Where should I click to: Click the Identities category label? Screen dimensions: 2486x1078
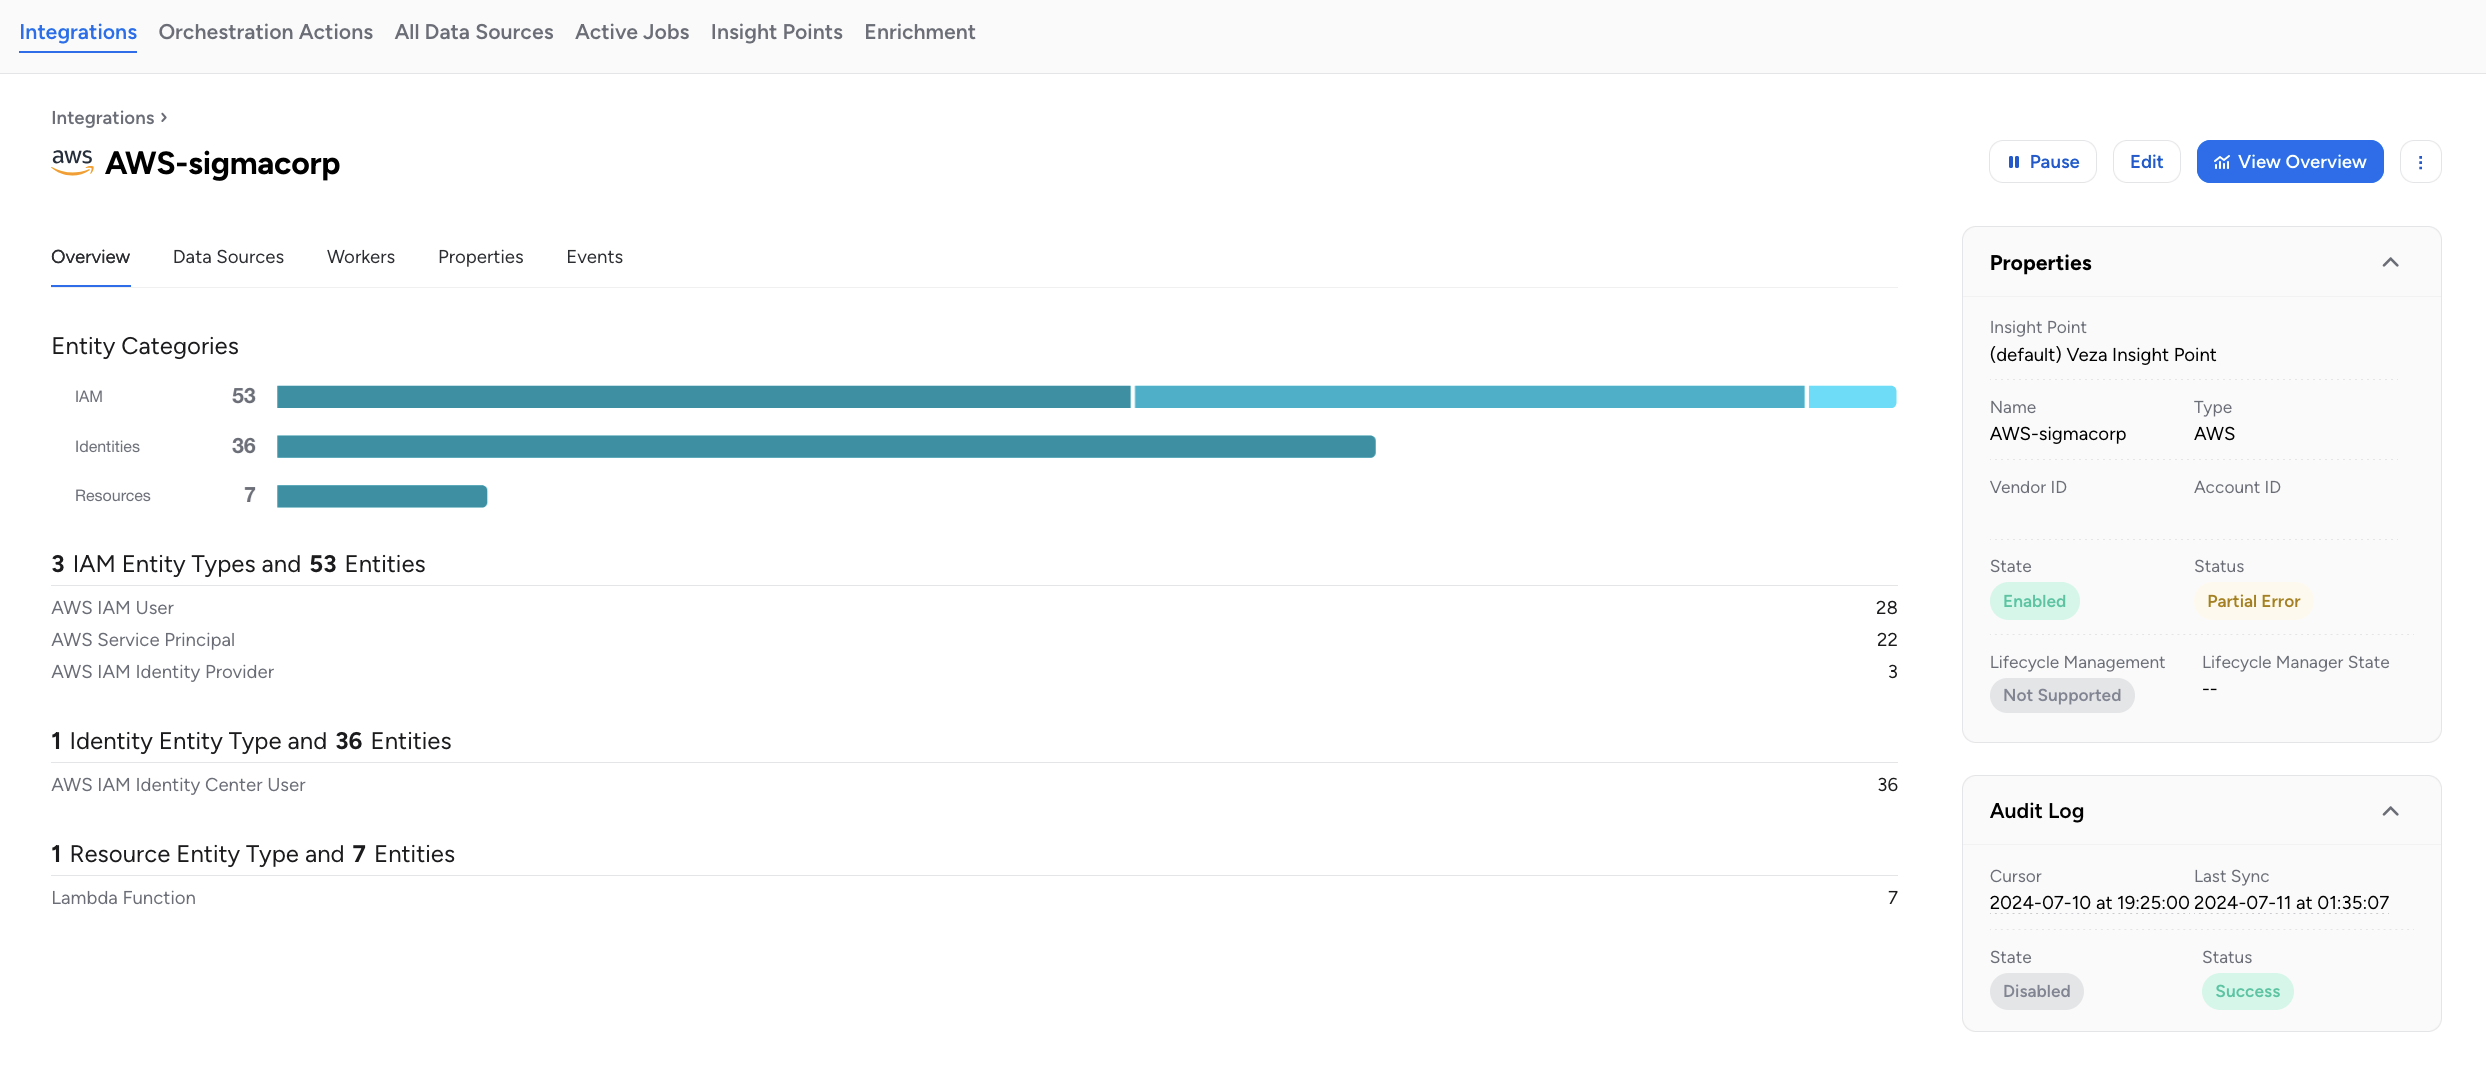107,447
